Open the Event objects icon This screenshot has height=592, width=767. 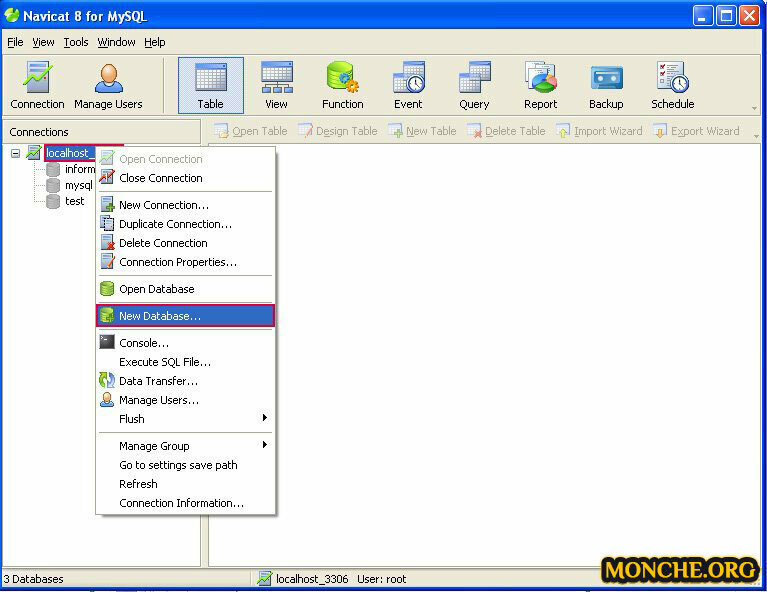(408, 85)
